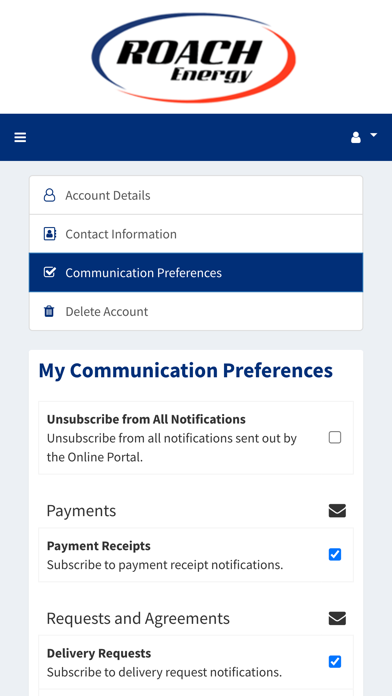Click the Delivery Requests bold label
The image size is (392, 696).
pyautogui.click(x=99, y=653)
